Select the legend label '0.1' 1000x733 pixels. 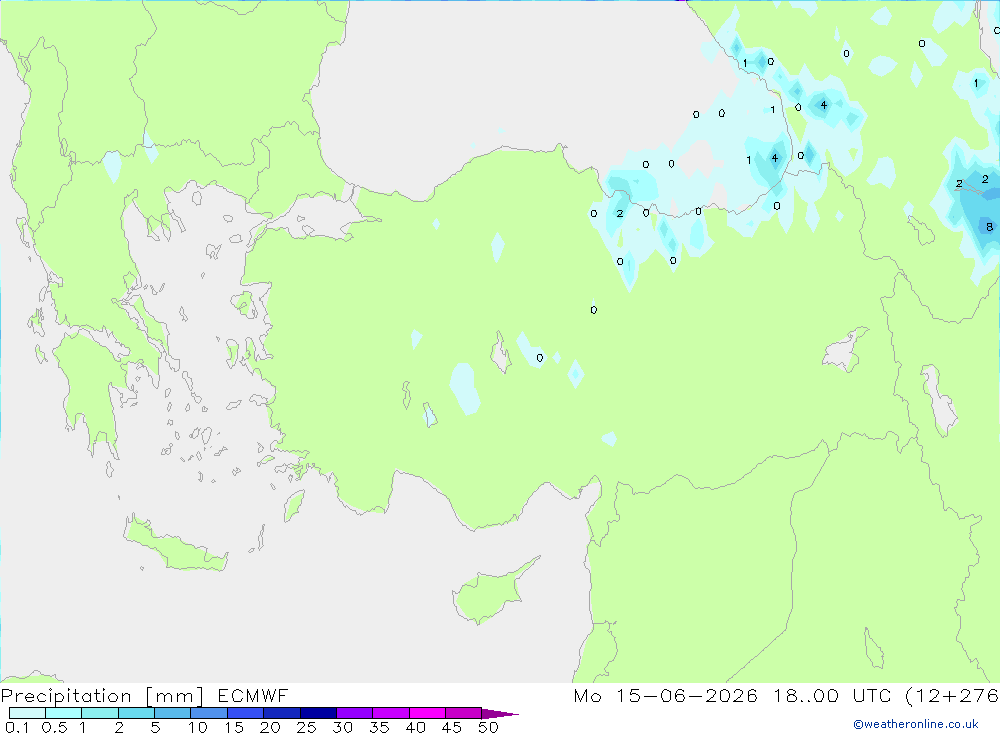tap(17, 727)
